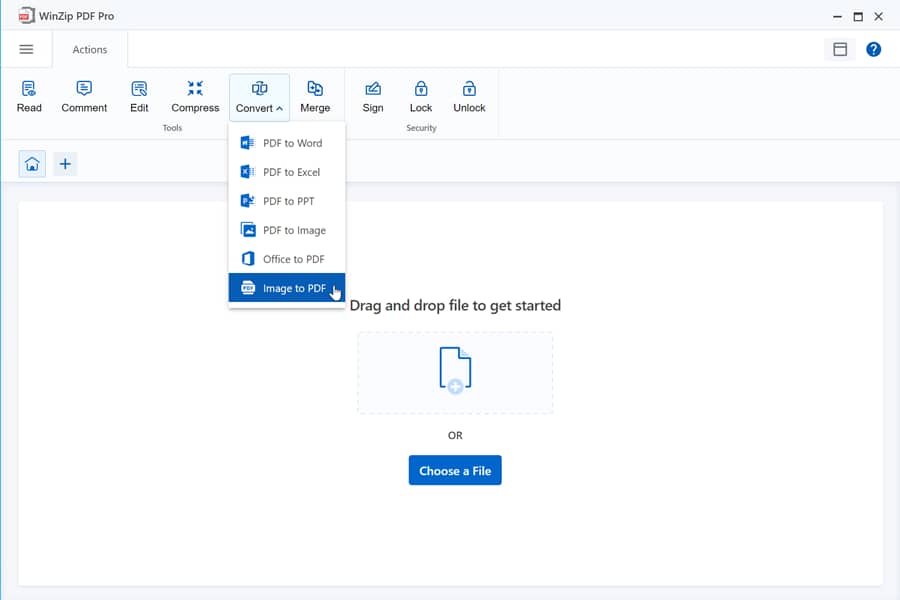
Task: Select PDF to Excel option
Action: [x=287, y=172]
